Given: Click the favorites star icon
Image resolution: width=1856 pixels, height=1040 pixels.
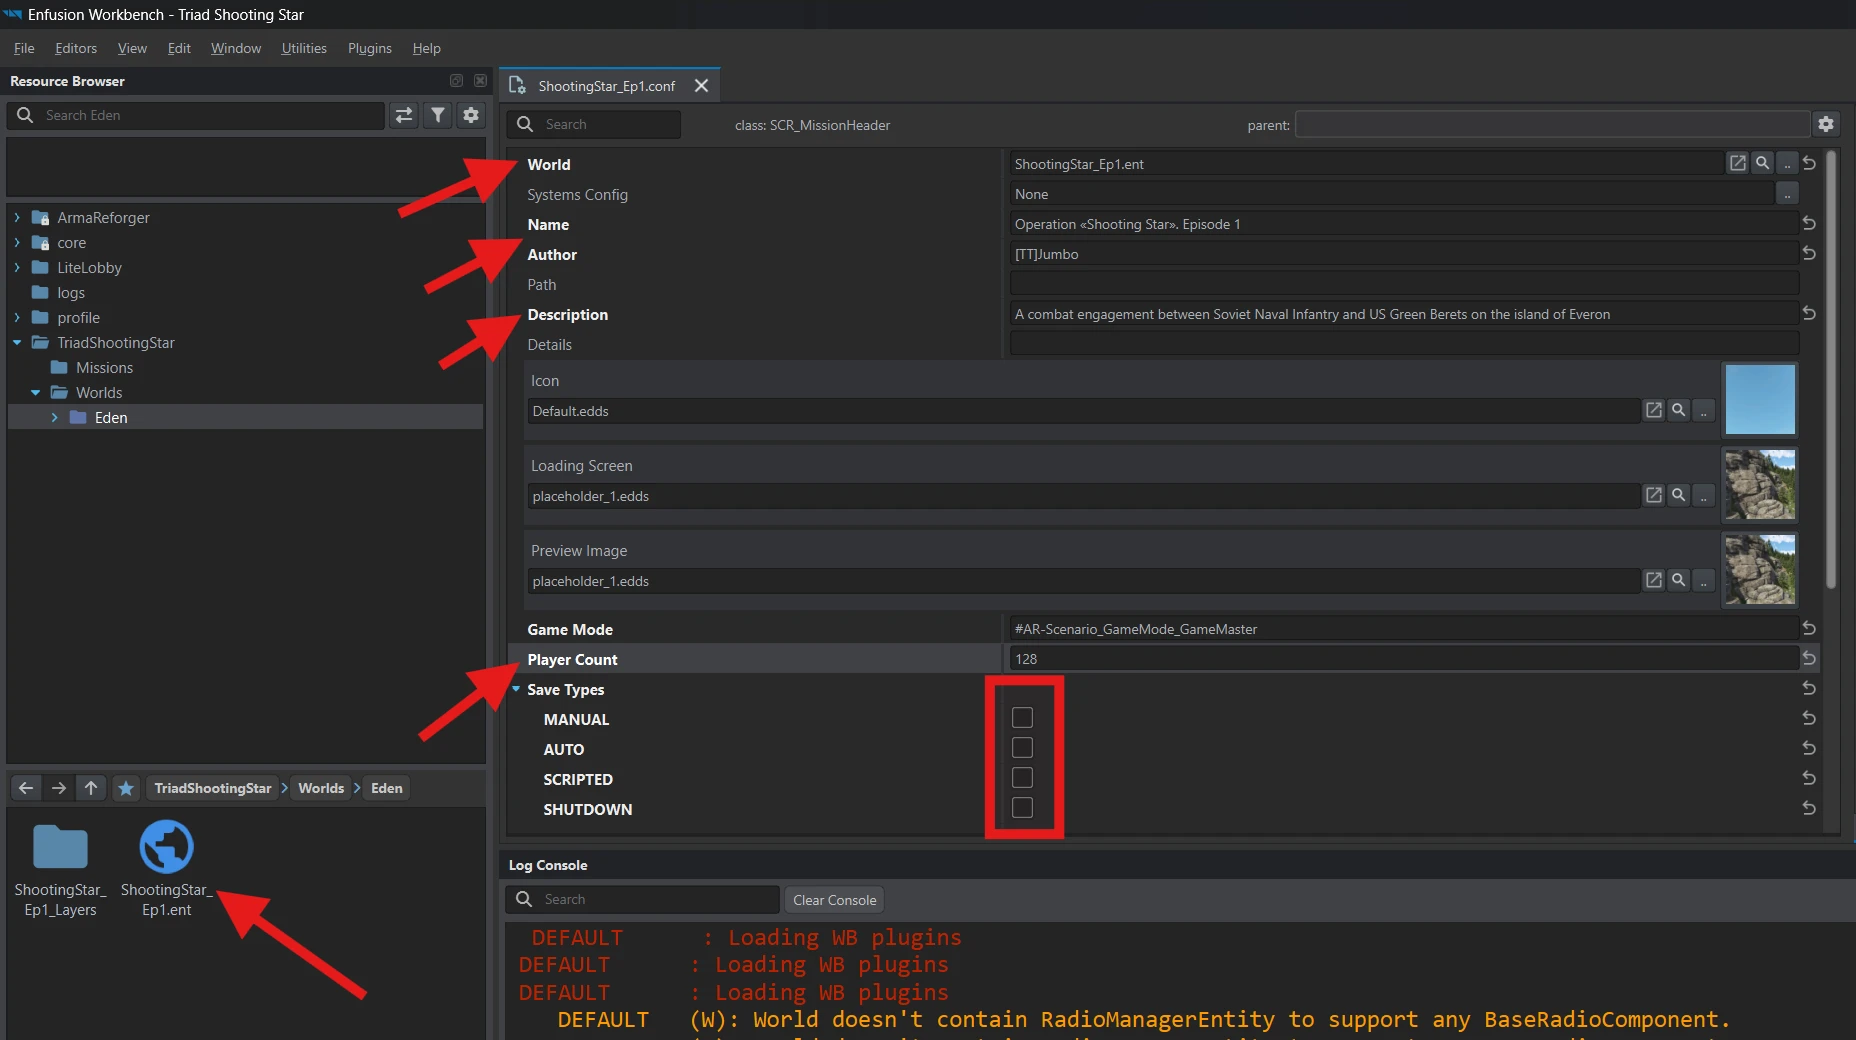Looking at the screenshot, I should click(x=126, y=788).
